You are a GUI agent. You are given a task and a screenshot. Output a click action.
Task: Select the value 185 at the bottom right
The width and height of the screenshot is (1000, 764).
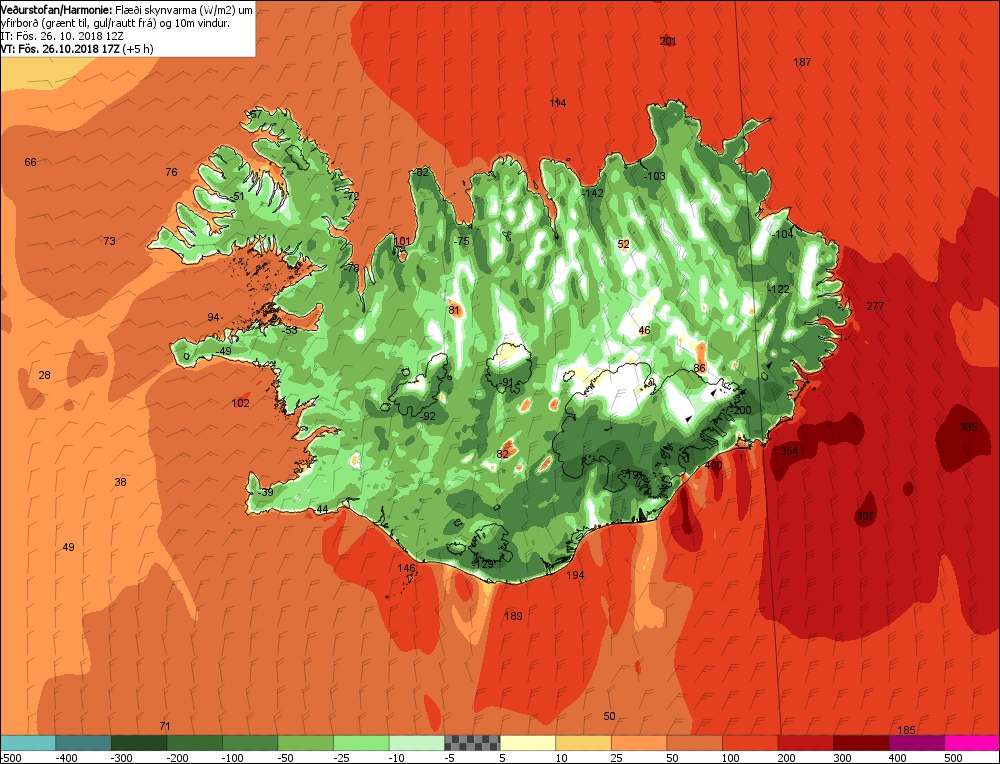point(906,730)
